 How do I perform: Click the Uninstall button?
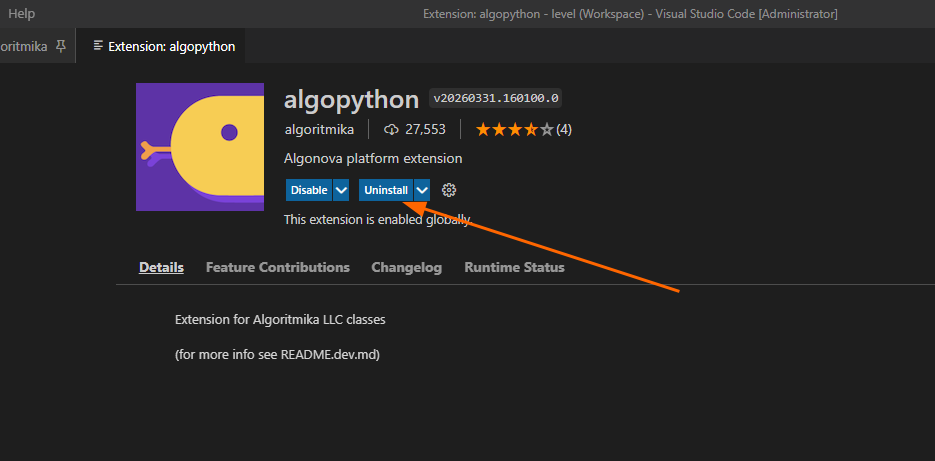(x=385, y=190)
